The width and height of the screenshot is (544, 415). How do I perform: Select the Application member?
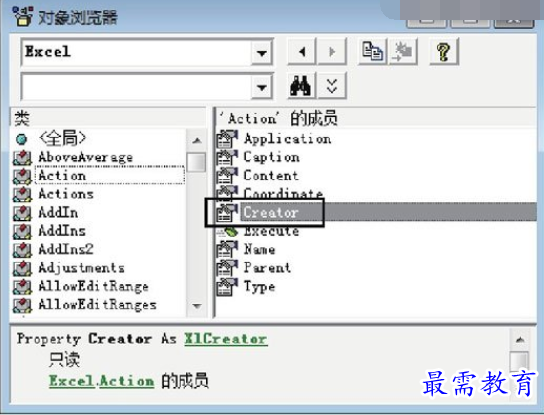[x=287, y=139]
